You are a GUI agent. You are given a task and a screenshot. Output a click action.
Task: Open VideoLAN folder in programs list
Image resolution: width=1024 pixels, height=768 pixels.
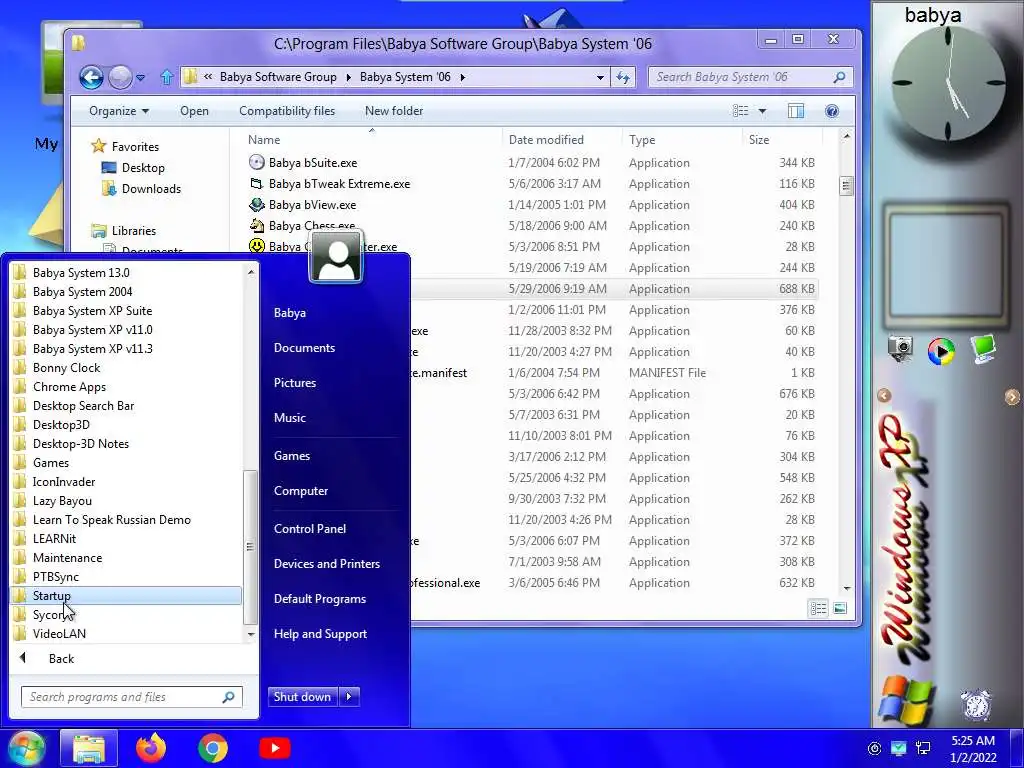click(125, 633)
